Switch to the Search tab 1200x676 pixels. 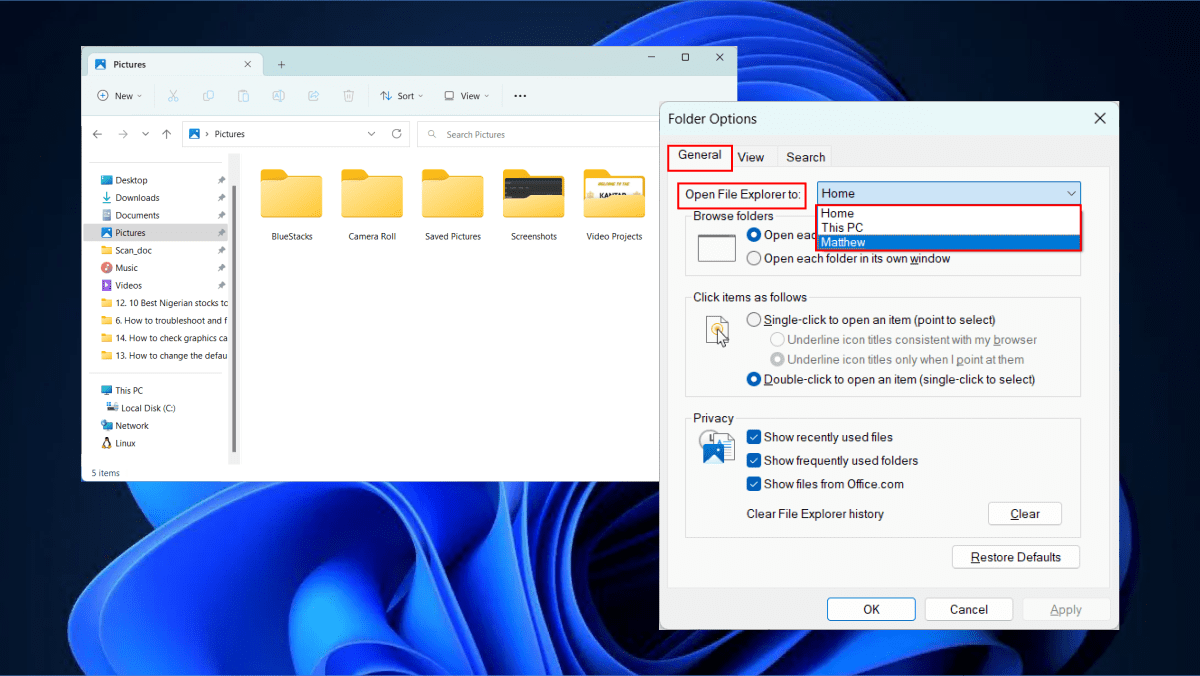pyautogui.click(x=805, y=157)
